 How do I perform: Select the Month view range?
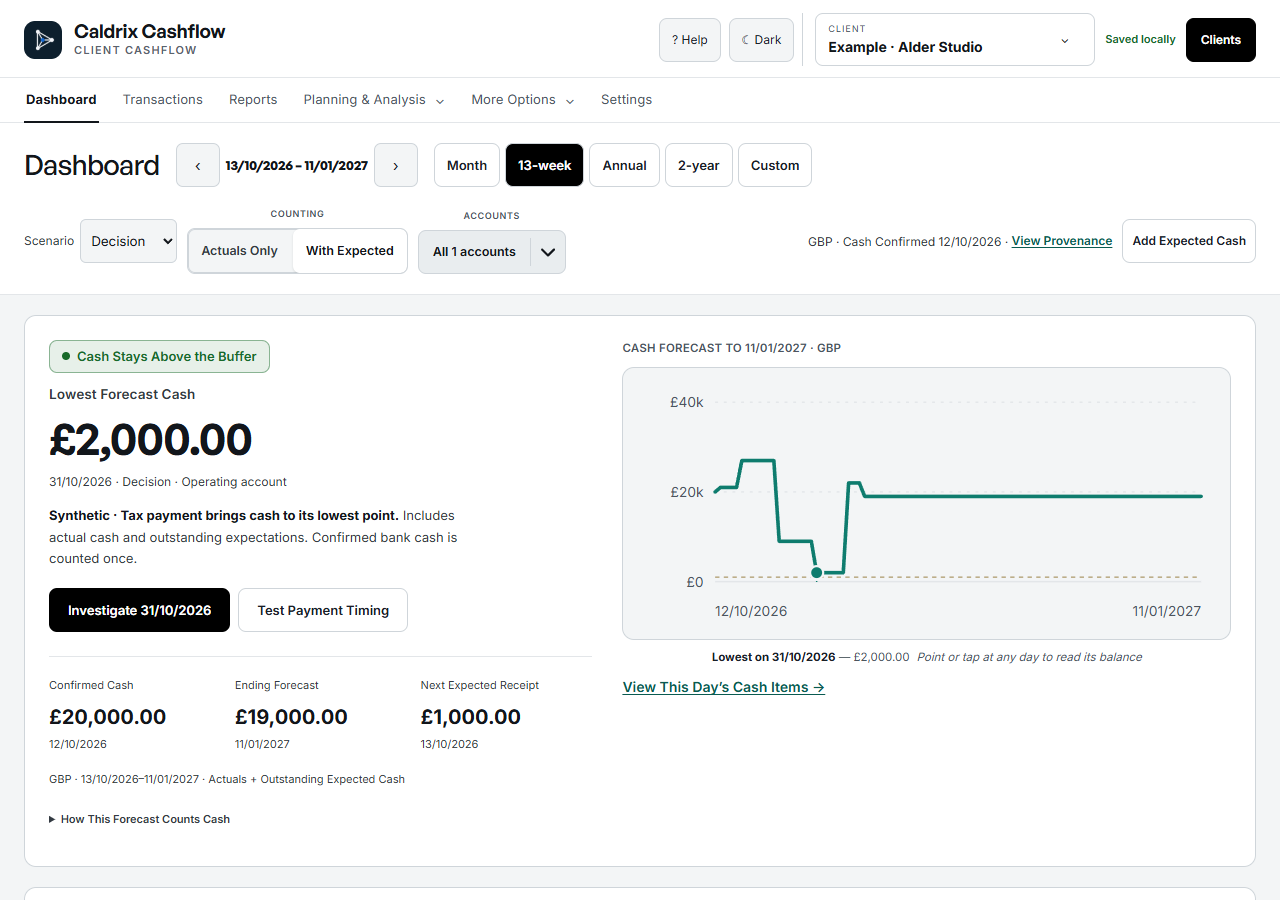coord(467,165)
